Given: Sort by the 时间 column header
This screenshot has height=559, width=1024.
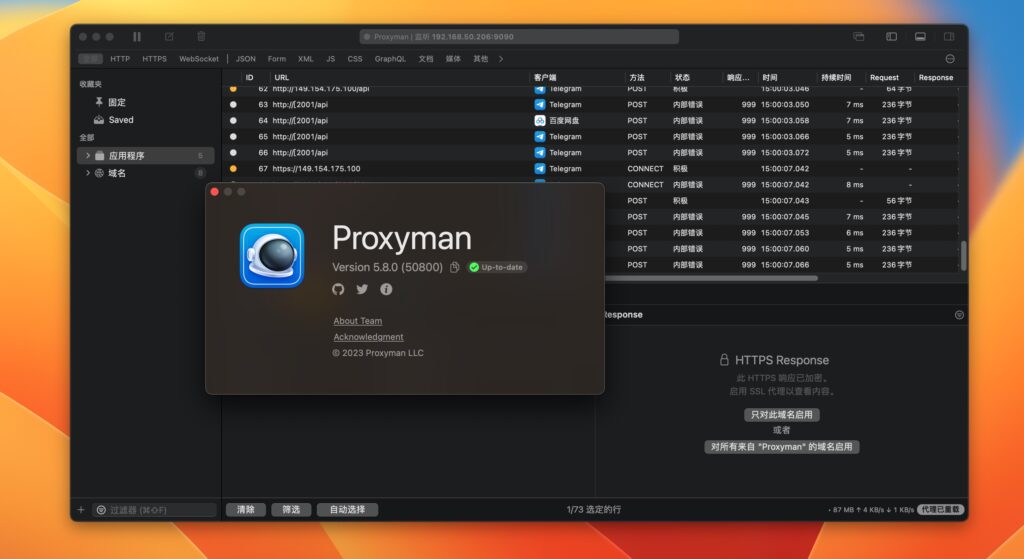Looking at the screenshot, I should 769,77.
